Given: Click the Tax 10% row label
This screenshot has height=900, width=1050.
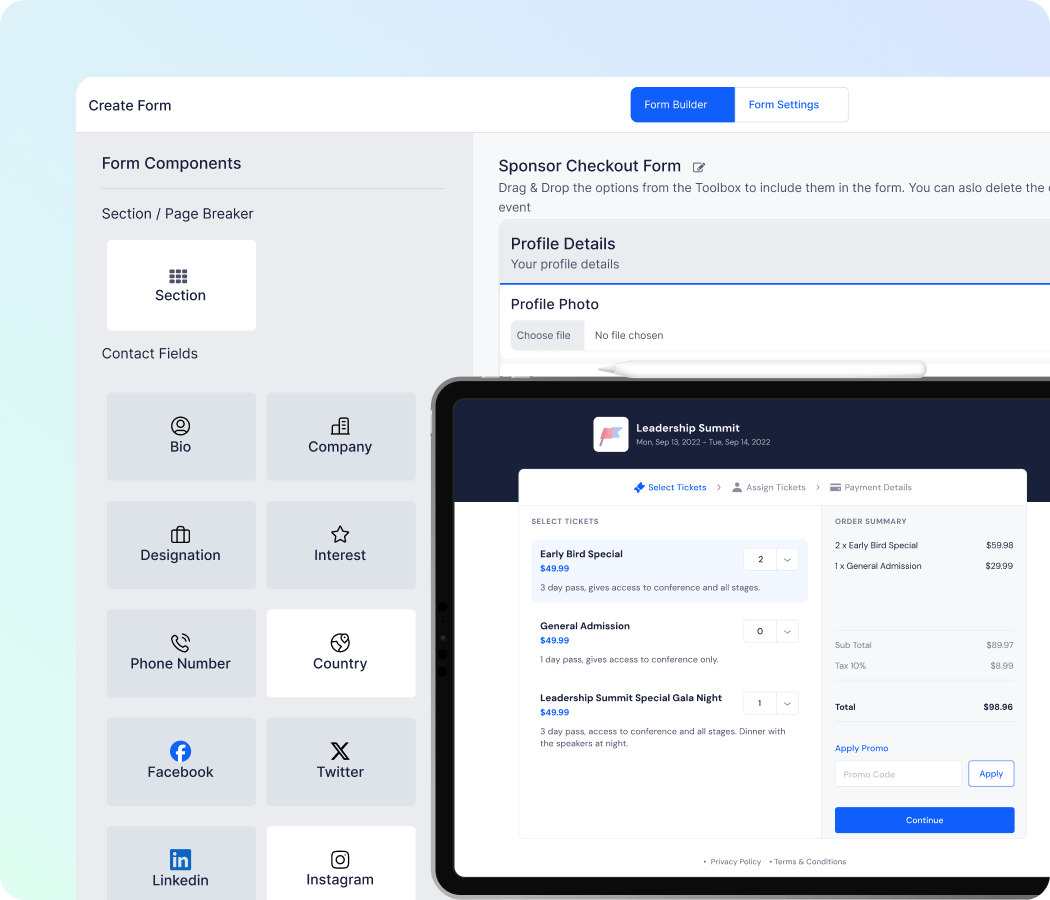Looking at the screenshot, I should pyautogui.click(x=850, y=666).
